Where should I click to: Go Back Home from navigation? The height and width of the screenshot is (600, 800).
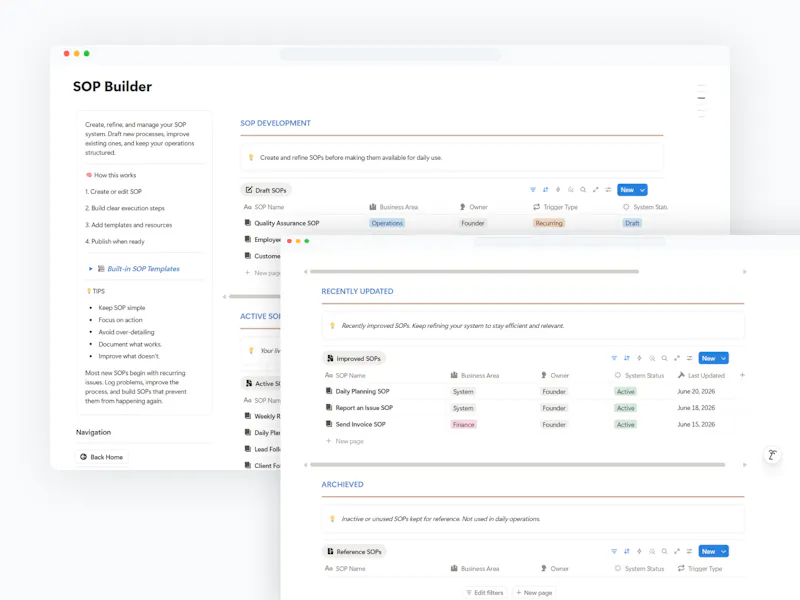102,457
